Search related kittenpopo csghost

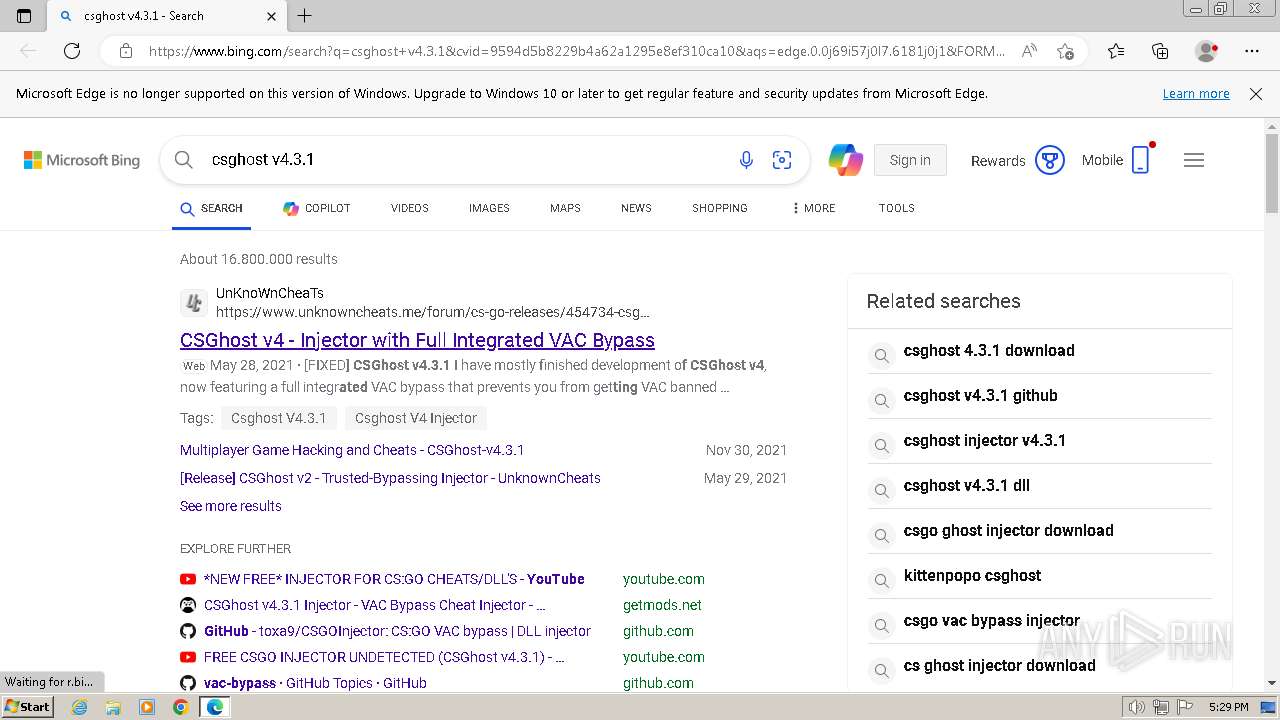pyautogui.click(x=1039, y=576)
